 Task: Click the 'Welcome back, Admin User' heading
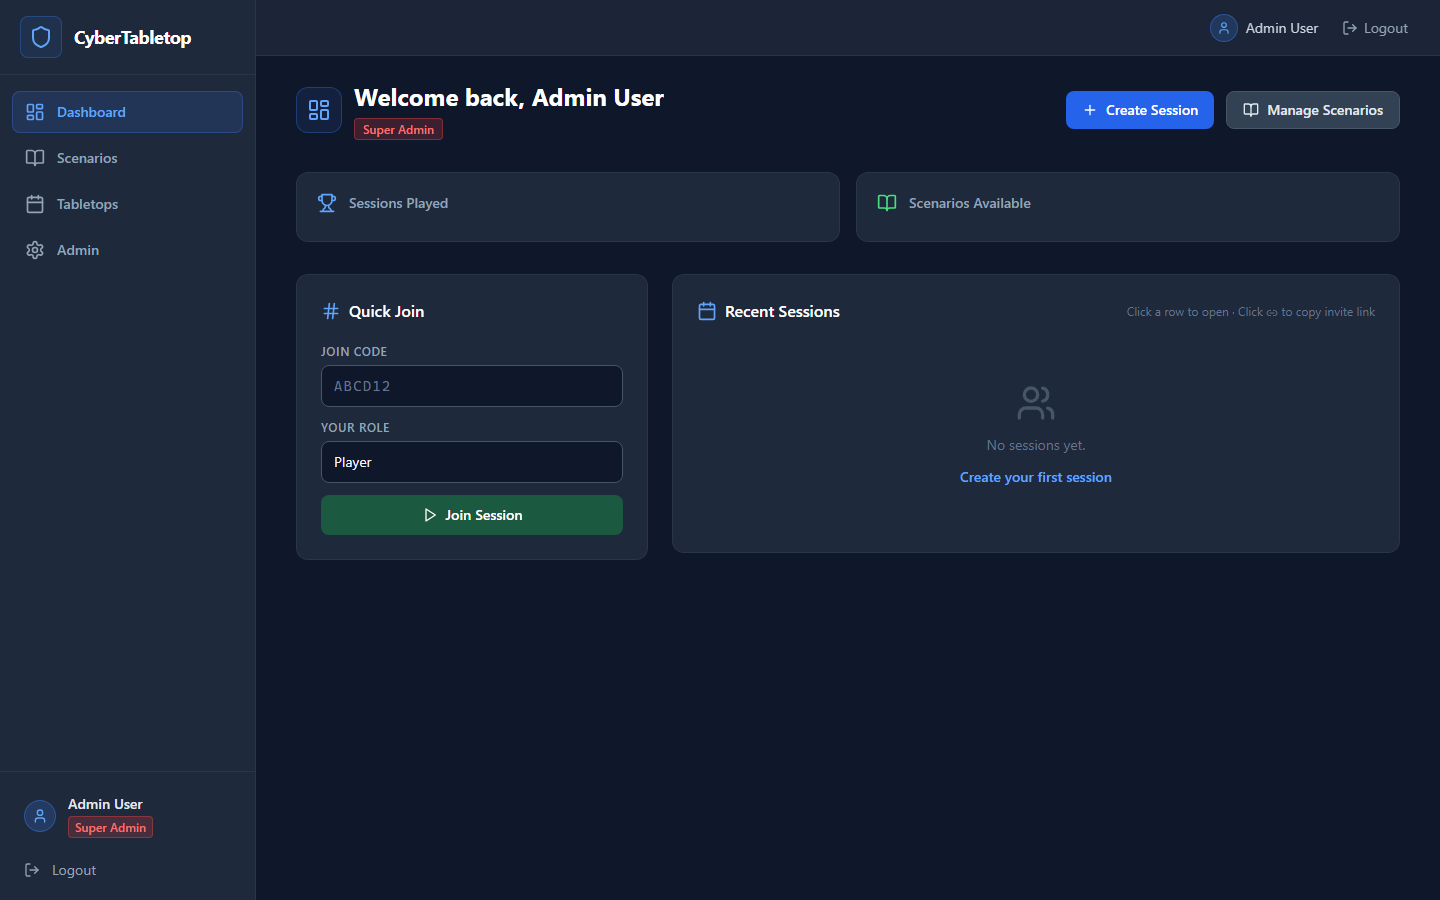click(x=509, y=97)
